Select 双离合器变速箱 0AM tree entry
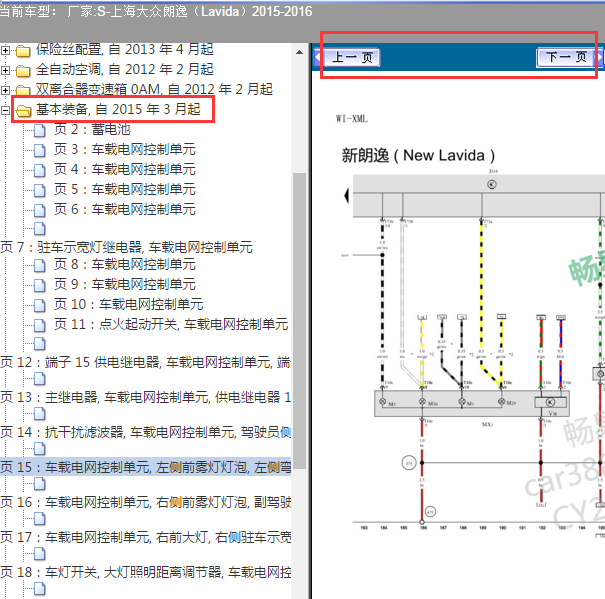Screen dimensions: 605x599 pyautogui.click(x=154, y=90)
